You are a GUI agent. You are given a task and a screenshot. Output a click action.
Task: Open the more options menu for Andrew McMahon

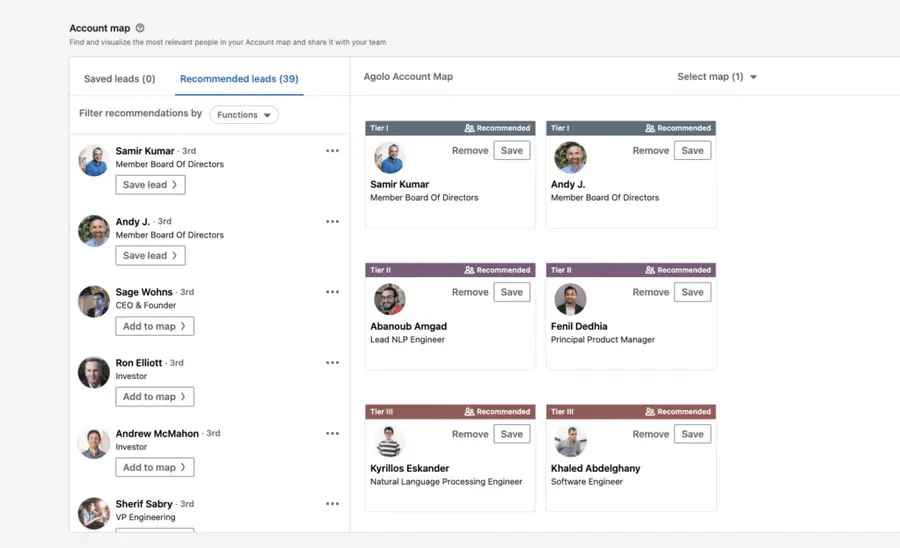coord(332,433)
